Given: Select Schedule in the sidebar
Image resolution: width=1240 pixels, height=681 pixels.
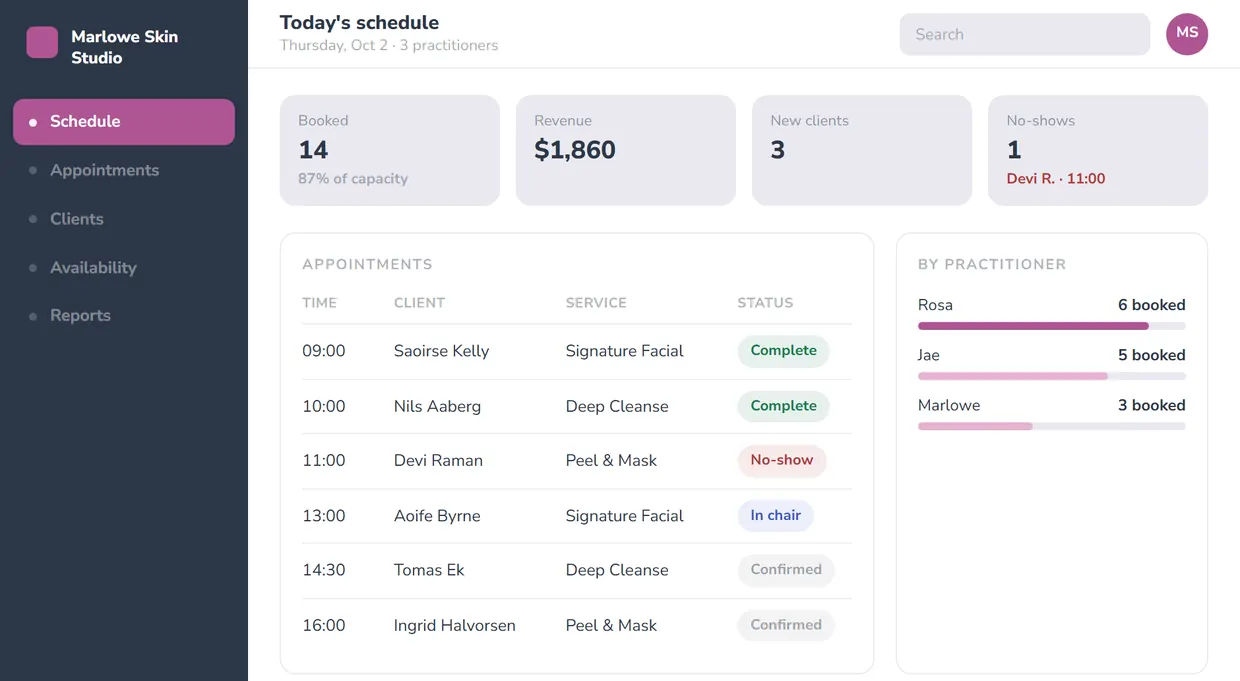Looking at the screenshot, I should coord(124,122).
